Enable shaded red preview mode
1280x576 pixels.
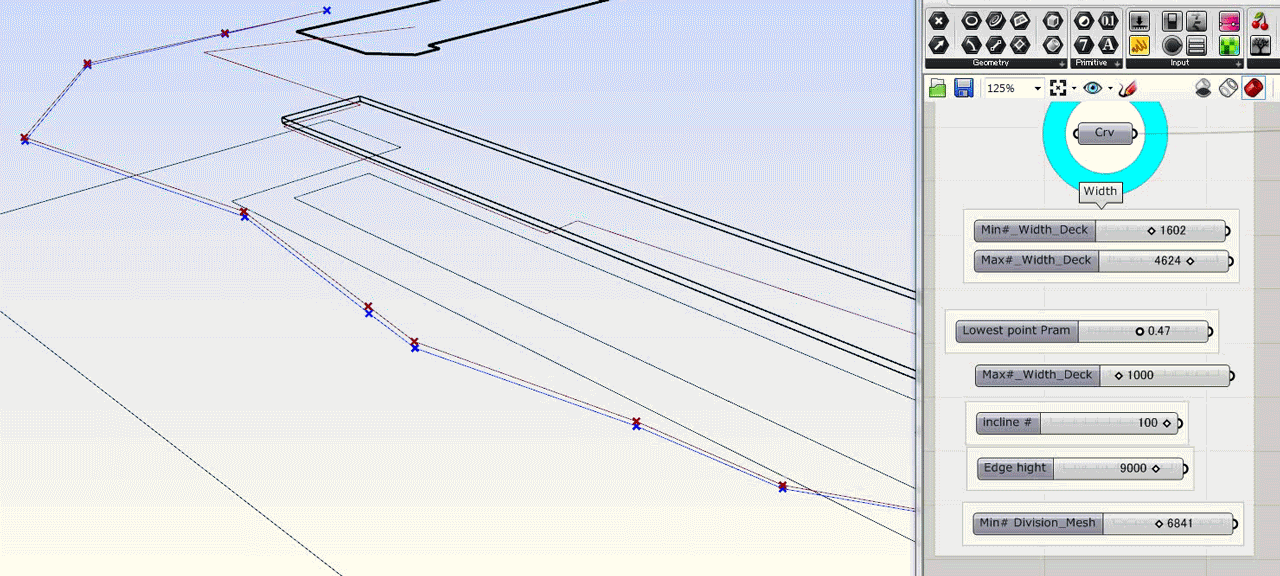pyautogui.click(x=1253, y=89)
